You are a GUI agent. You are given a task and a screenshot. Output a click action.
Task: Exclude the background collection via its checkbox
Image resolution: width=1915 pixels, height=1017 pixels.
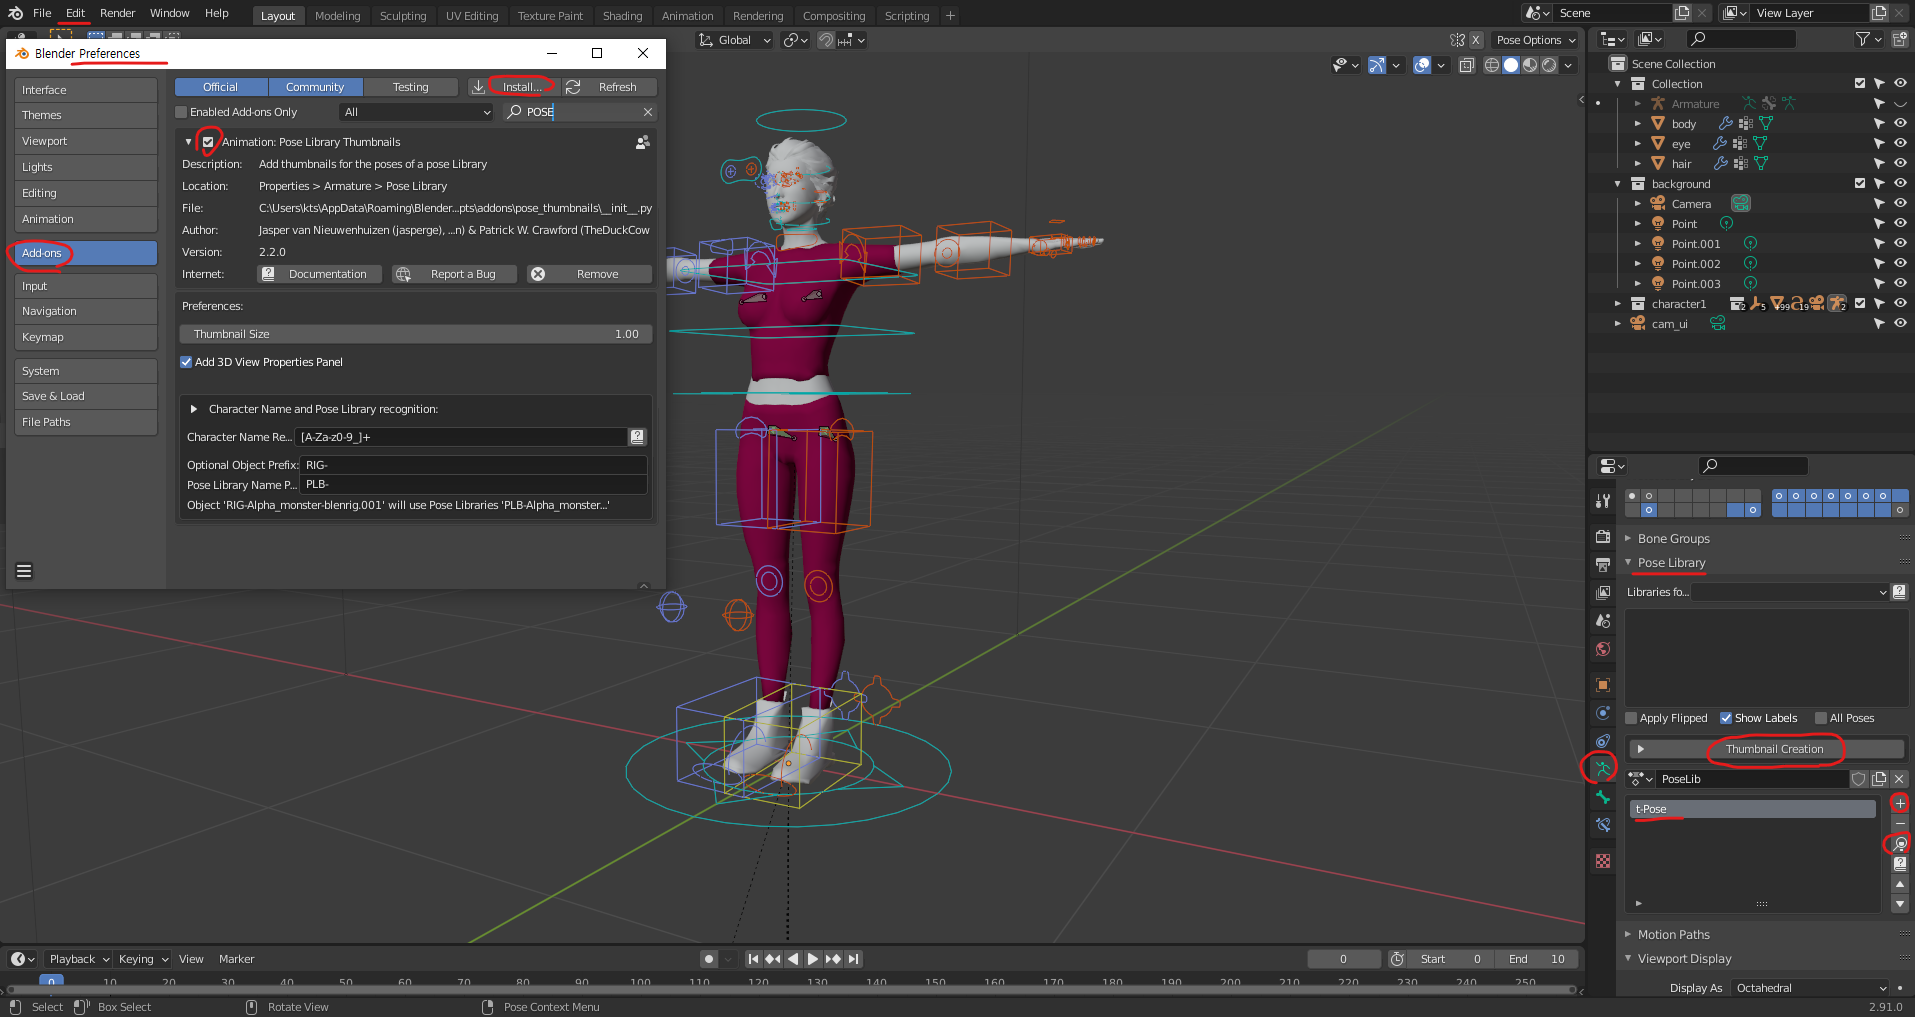click(1860, 183)
